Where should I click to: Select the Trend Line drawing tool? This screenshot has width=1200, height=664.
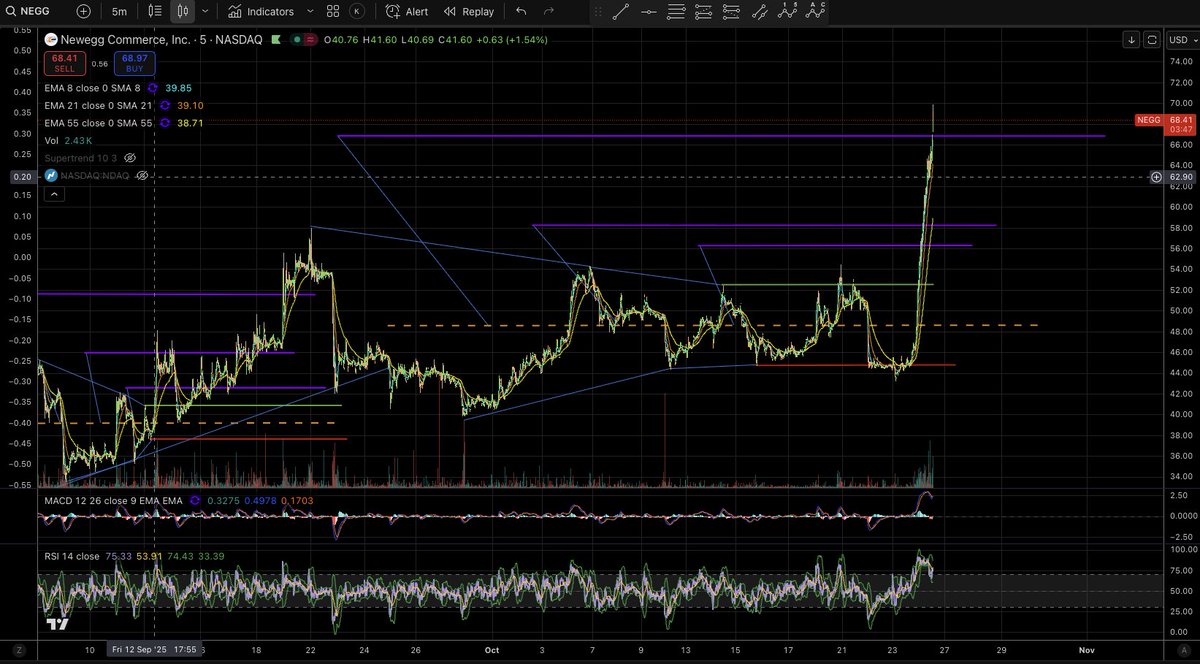(x=621, y=12)
